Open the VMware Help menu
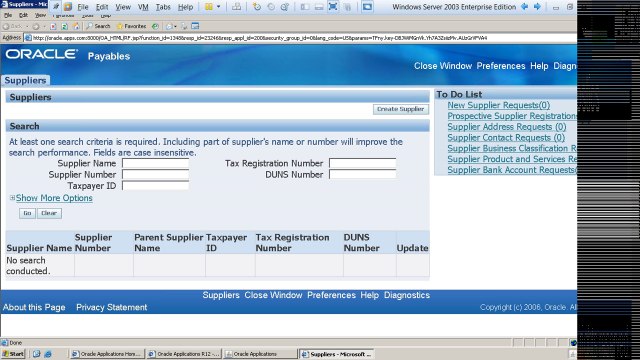640x360 pixels. 185,7
